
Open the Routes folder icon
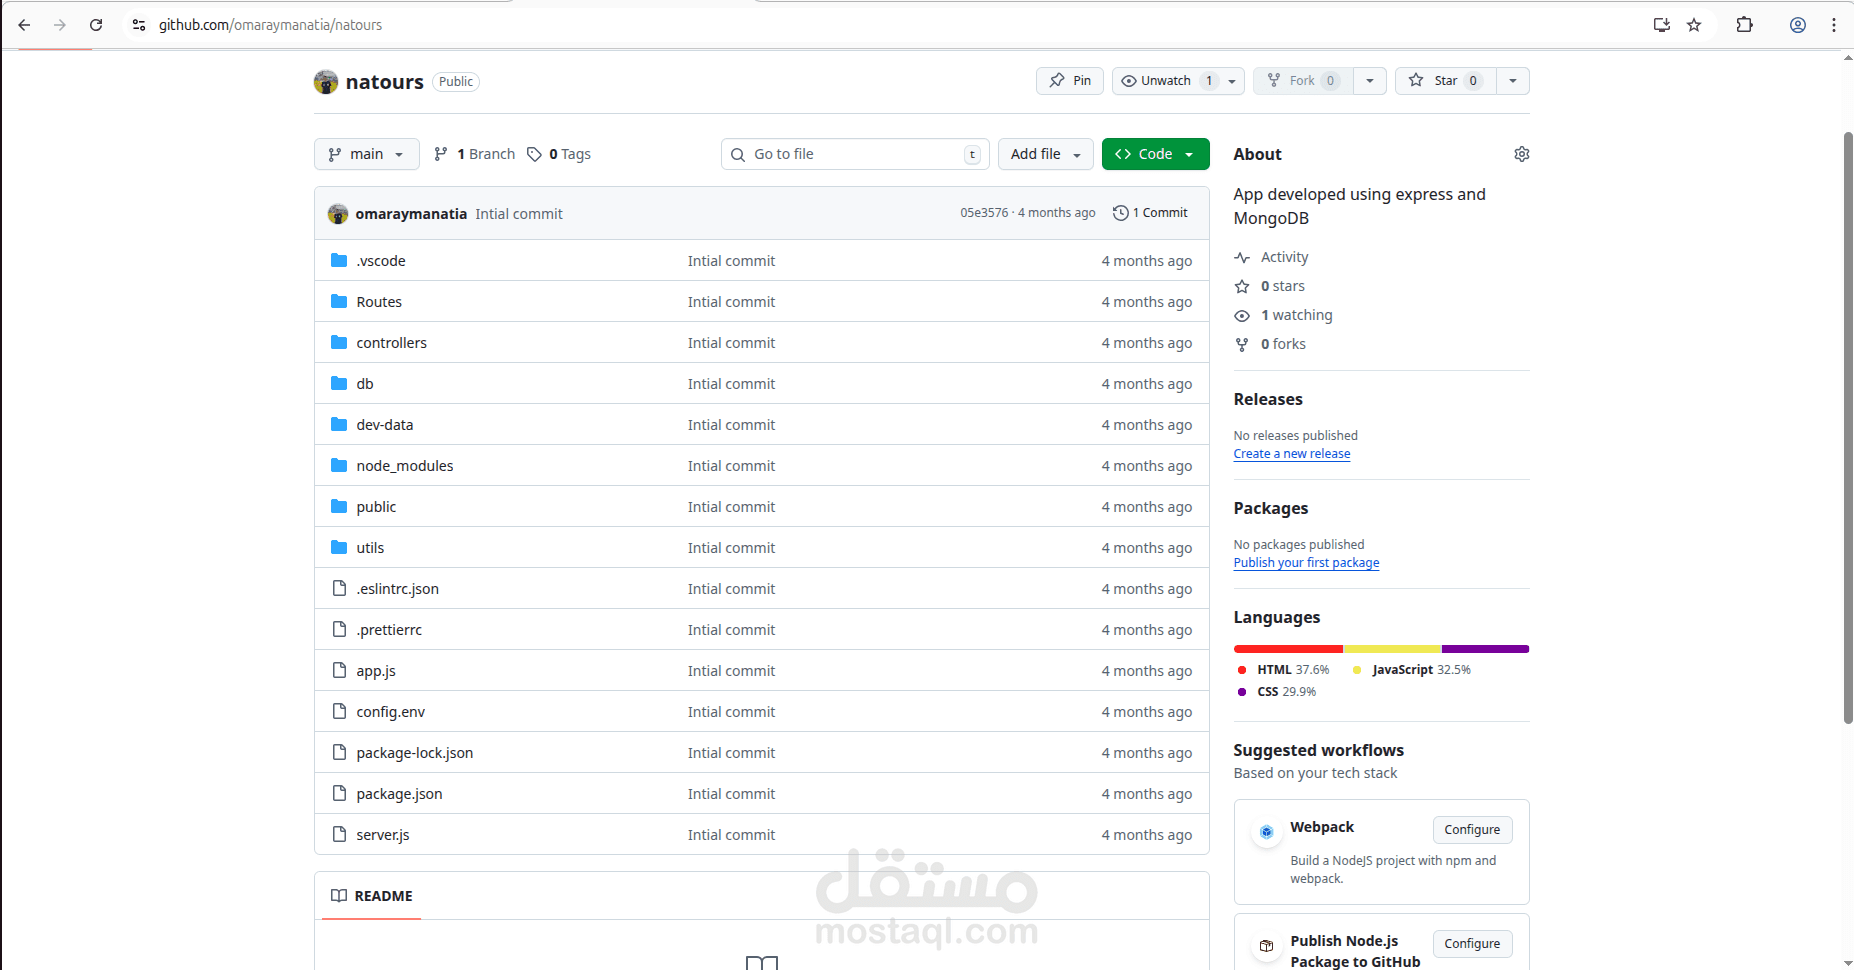coord(339,302)
